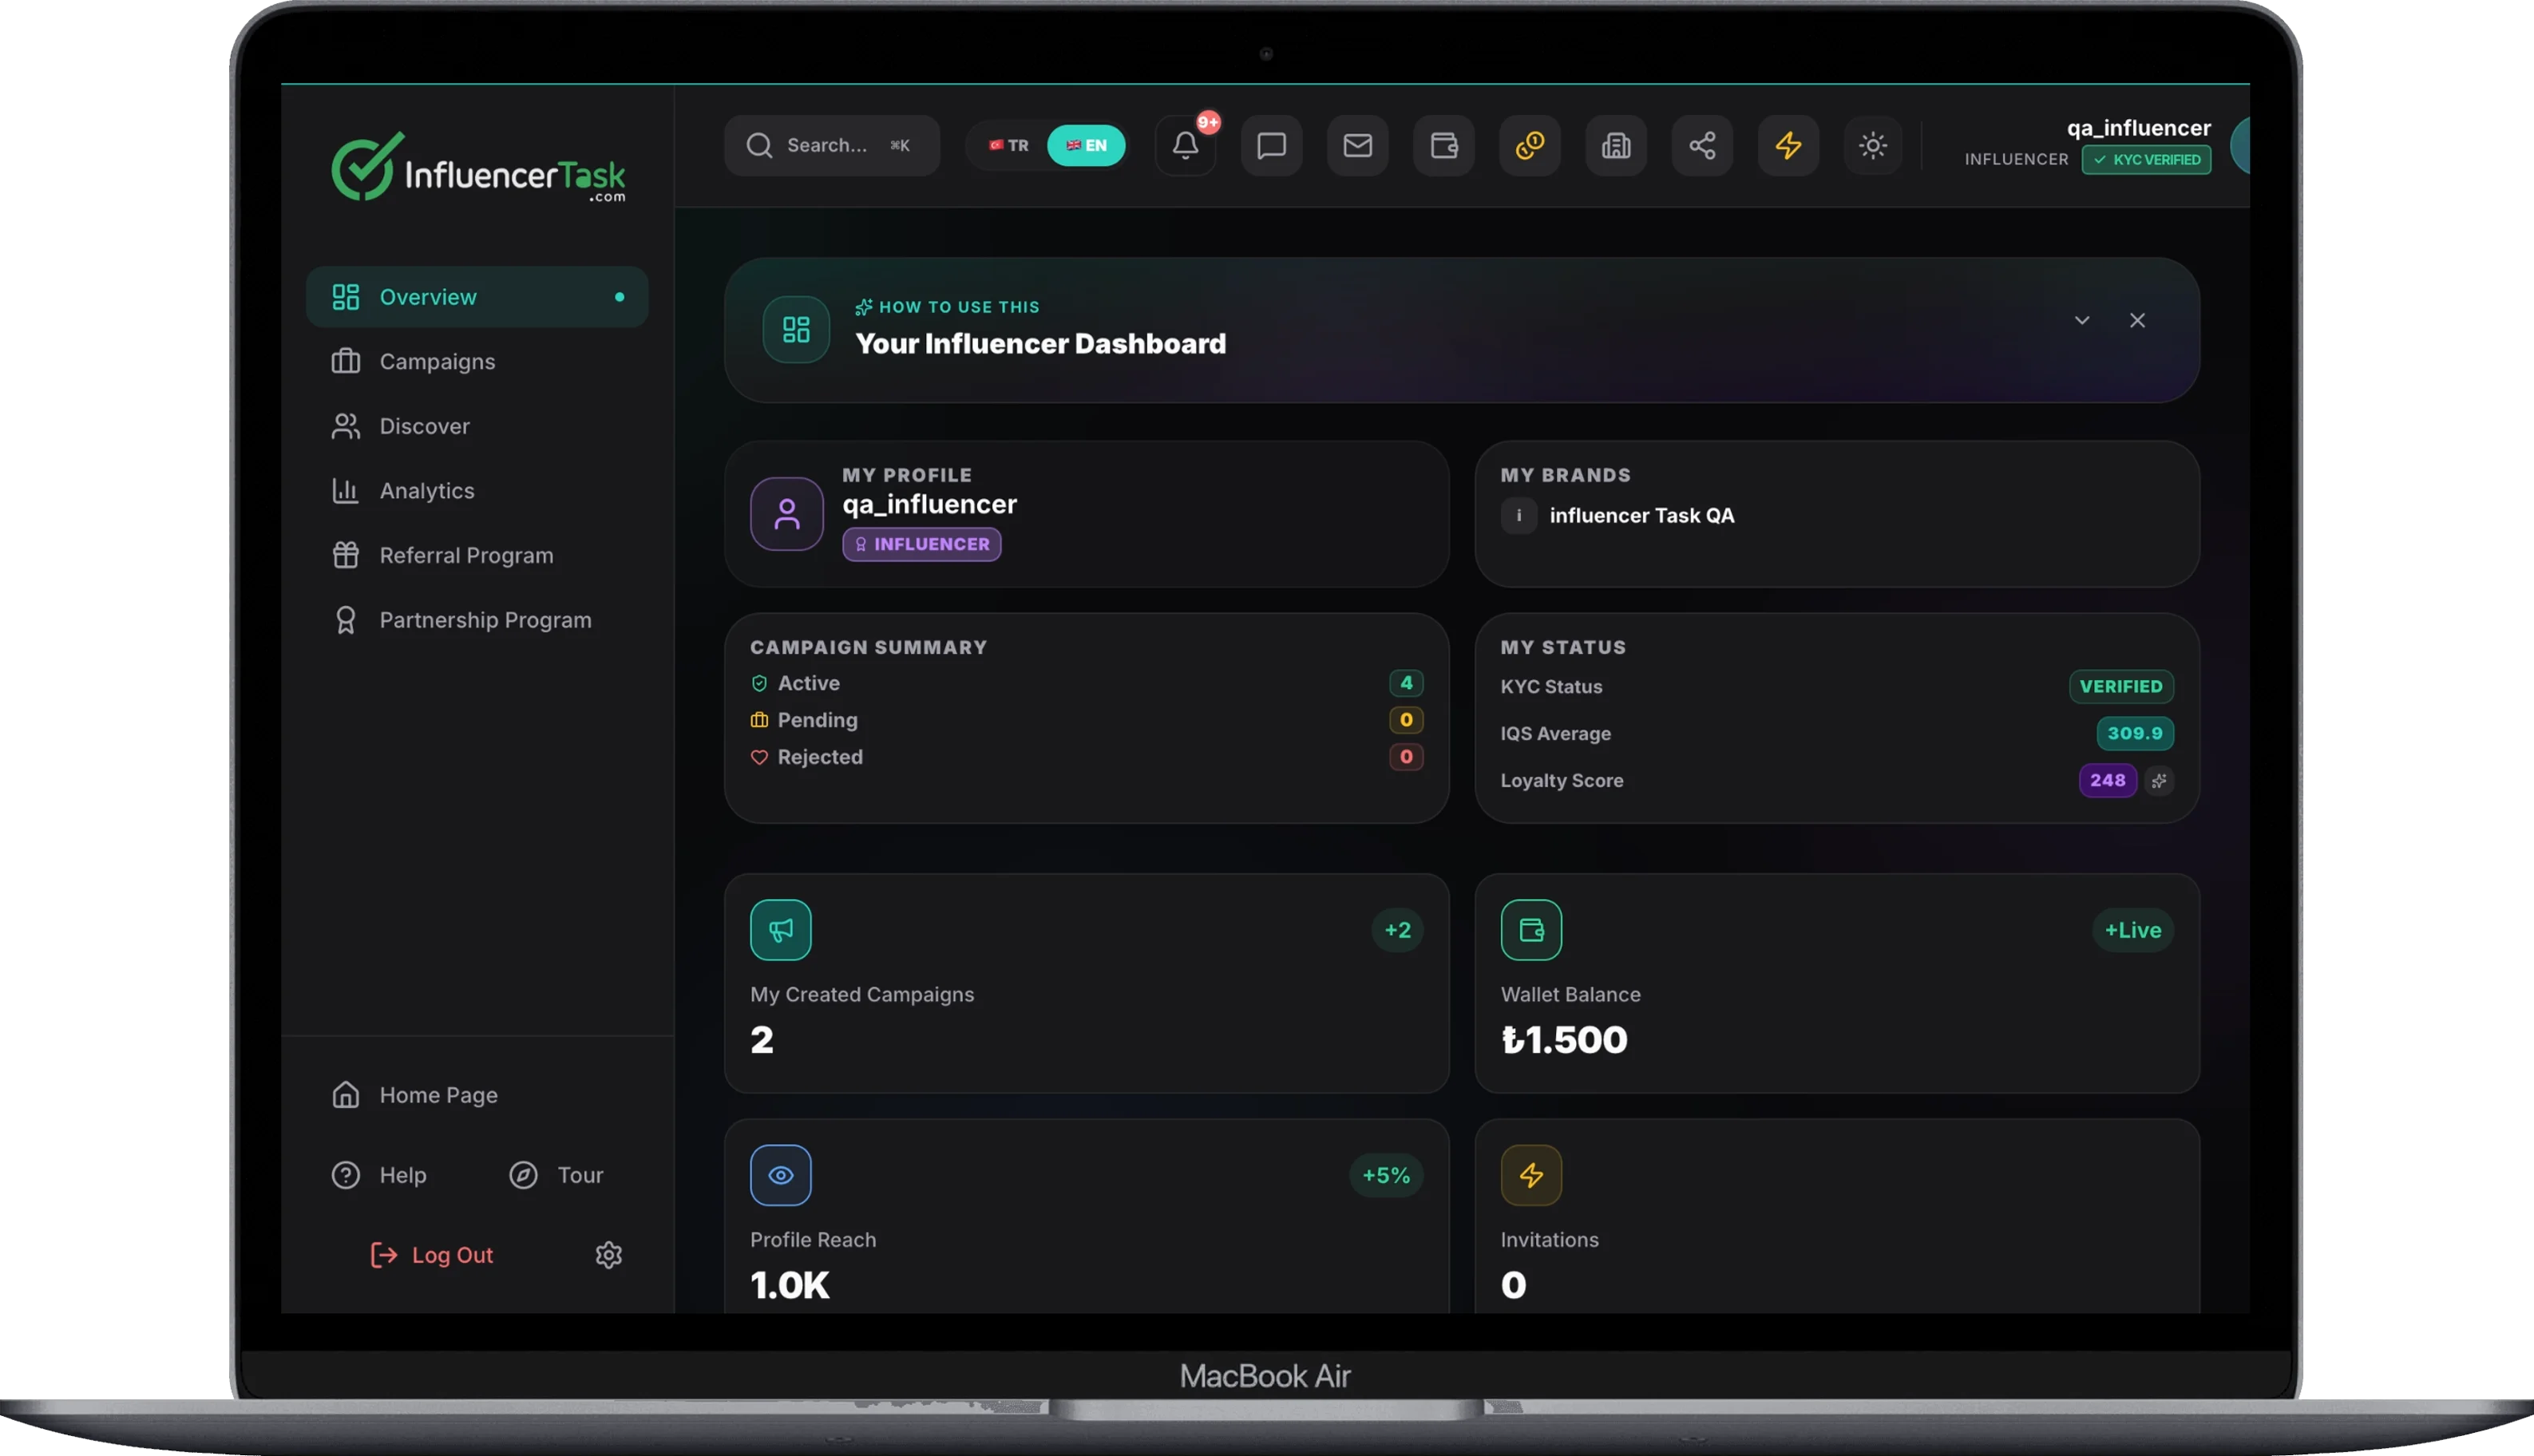Click the Campaigns briefcase icon in sidebar
2534x1456 pixels.
click(x=345, y=362)
